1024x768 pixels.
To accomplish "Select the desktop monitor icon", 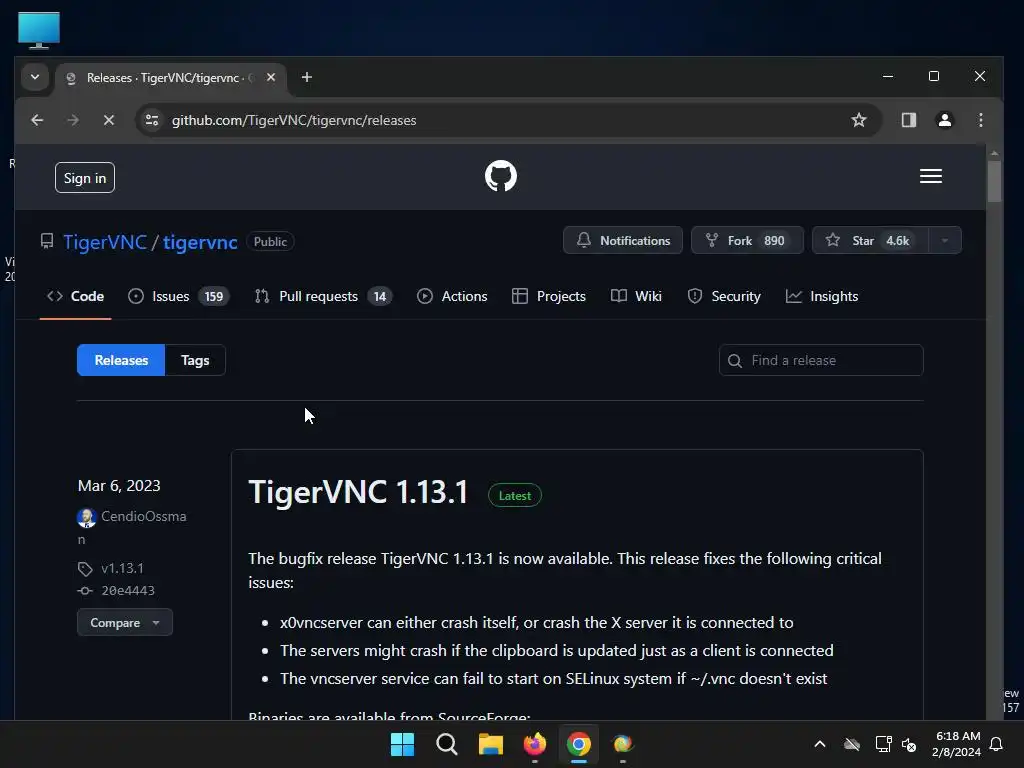I will coord(39,30).
